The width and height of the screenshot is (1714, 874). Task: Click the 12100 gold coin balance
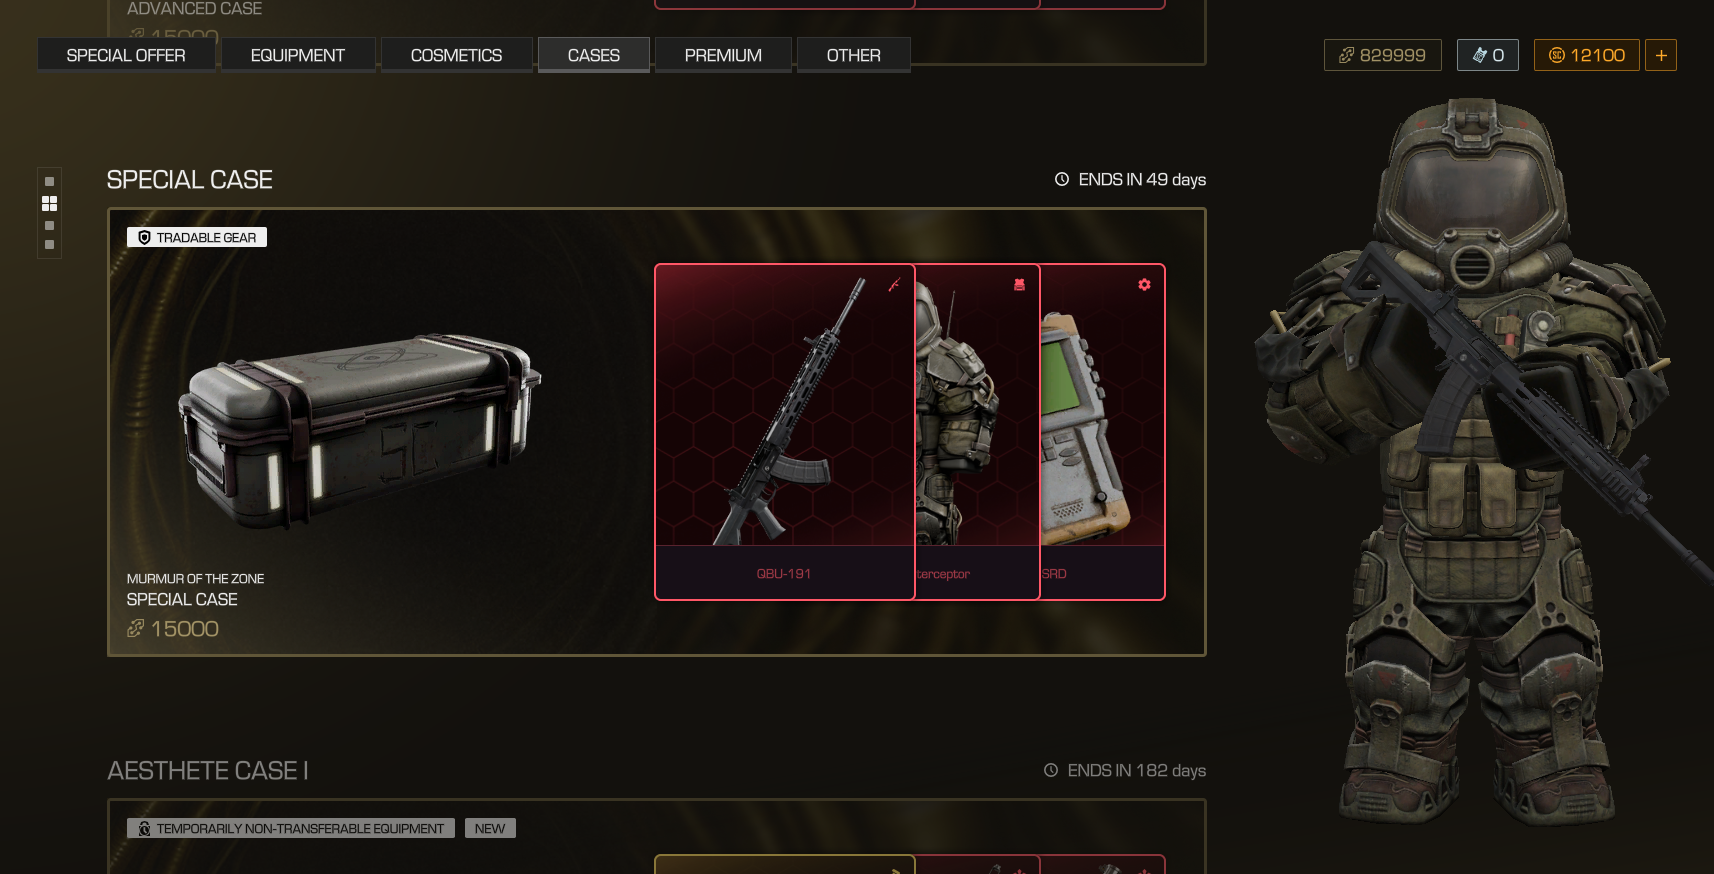[x=1587, y=55]
